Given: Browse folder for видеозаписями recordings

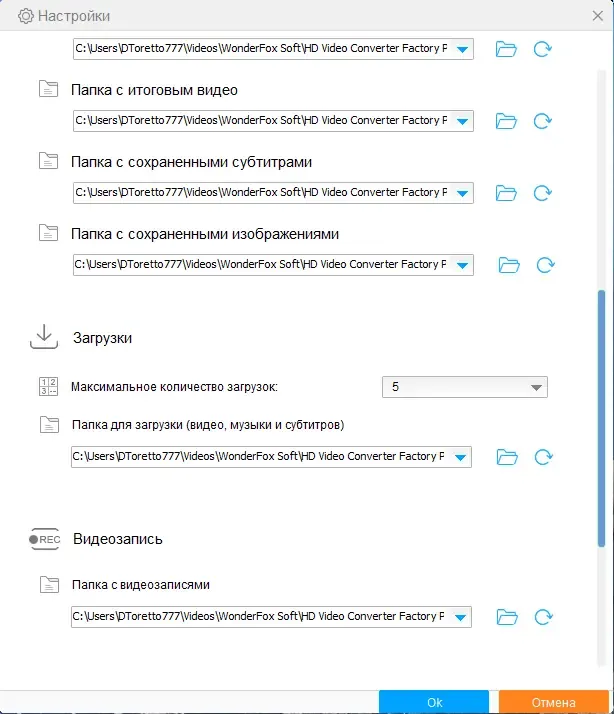Looking at the screenshot, I should (x=507, y=617).
